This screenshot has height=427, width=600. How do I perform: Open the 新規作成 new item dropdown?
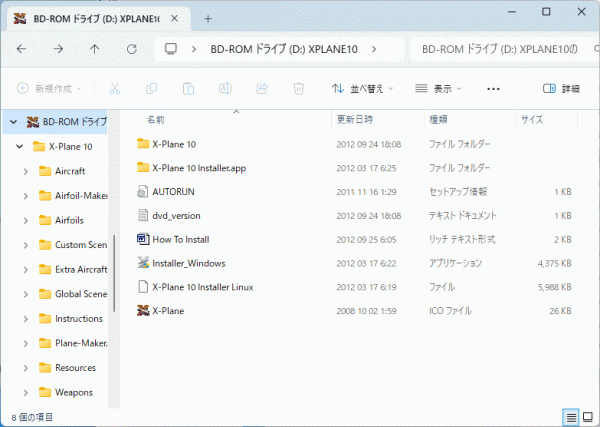pyautogui.click(x=49, y=89)
